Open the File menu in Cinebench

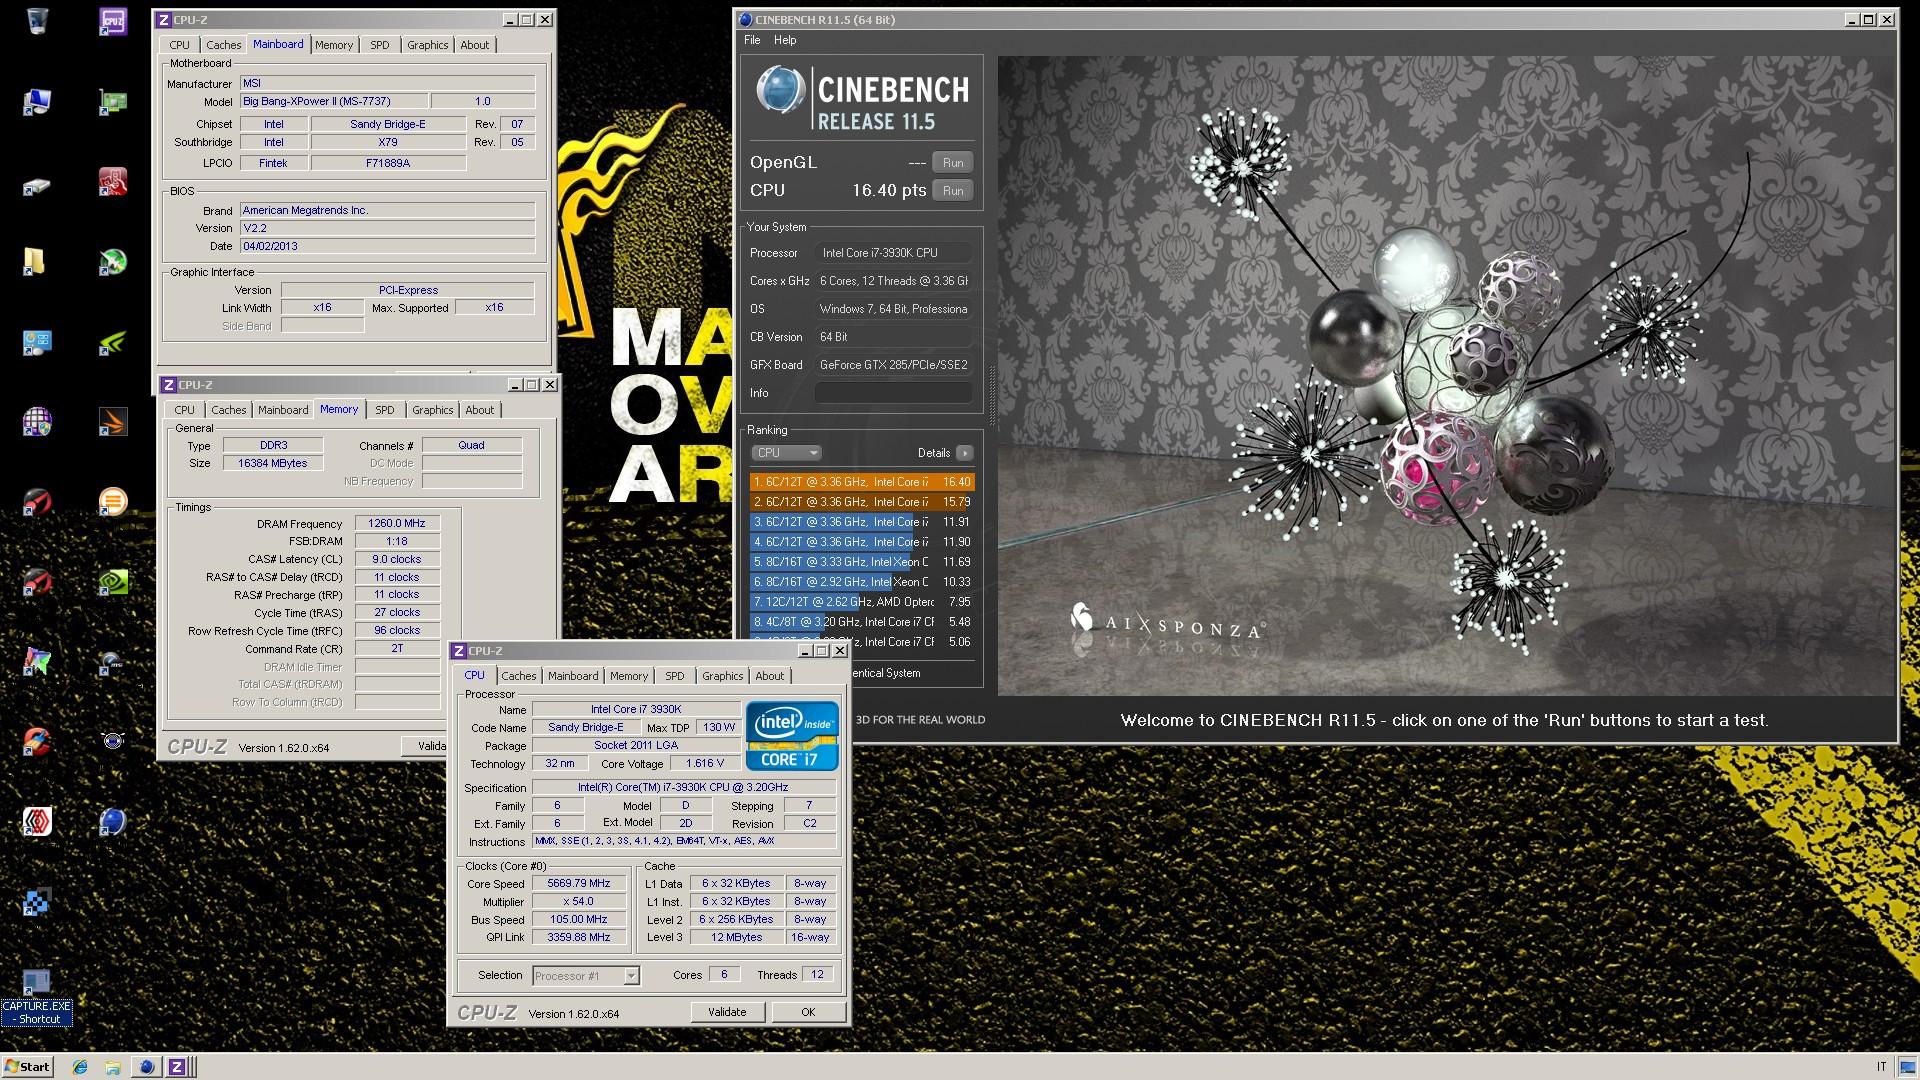[x=752, y=40]
